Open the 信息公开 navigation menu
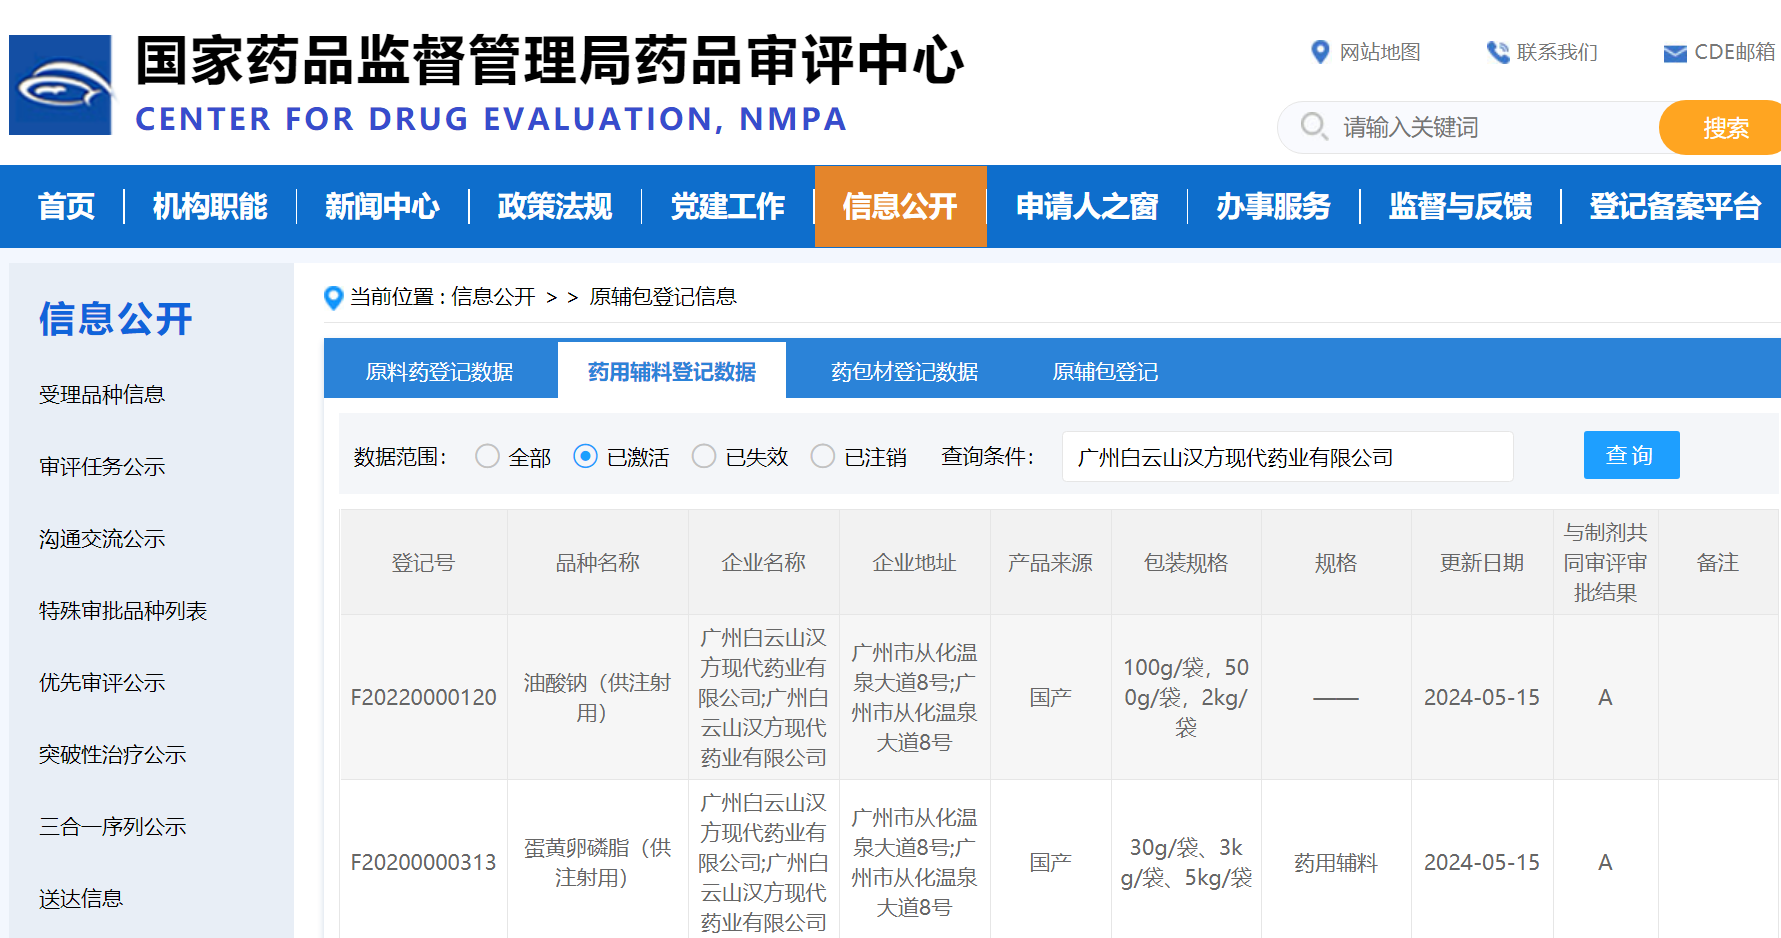The image size is (1781, 938). point(900,207)
